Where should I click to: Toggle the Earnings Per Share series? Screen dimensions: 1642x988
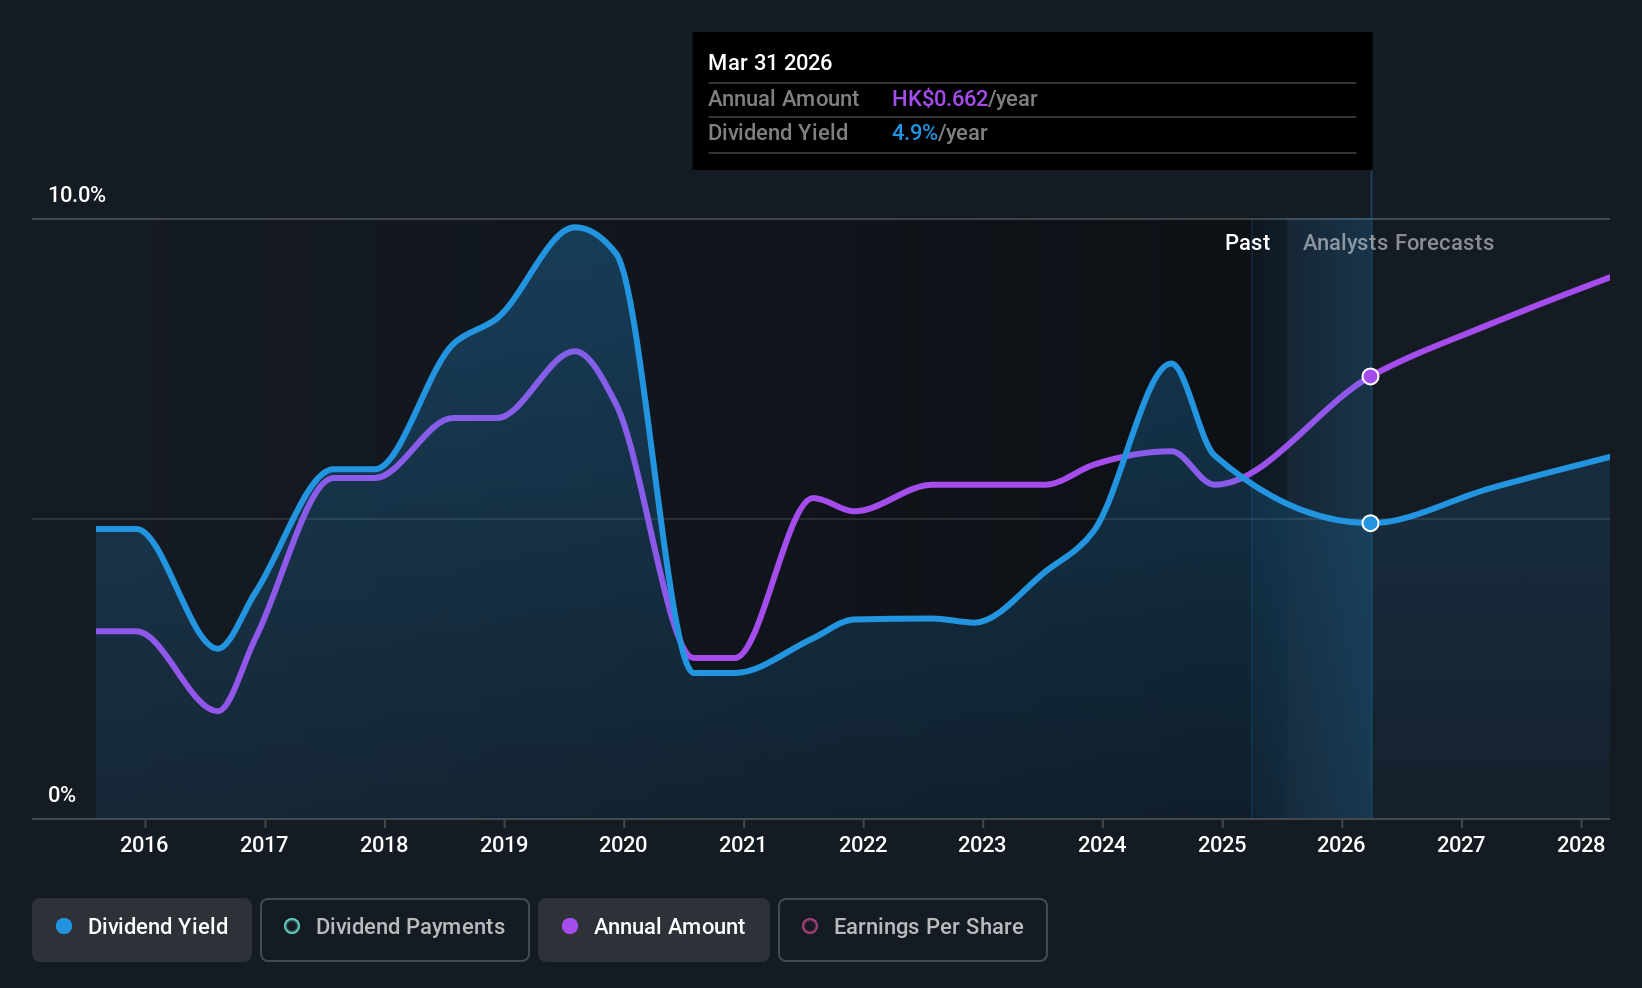tap(913, 930)
